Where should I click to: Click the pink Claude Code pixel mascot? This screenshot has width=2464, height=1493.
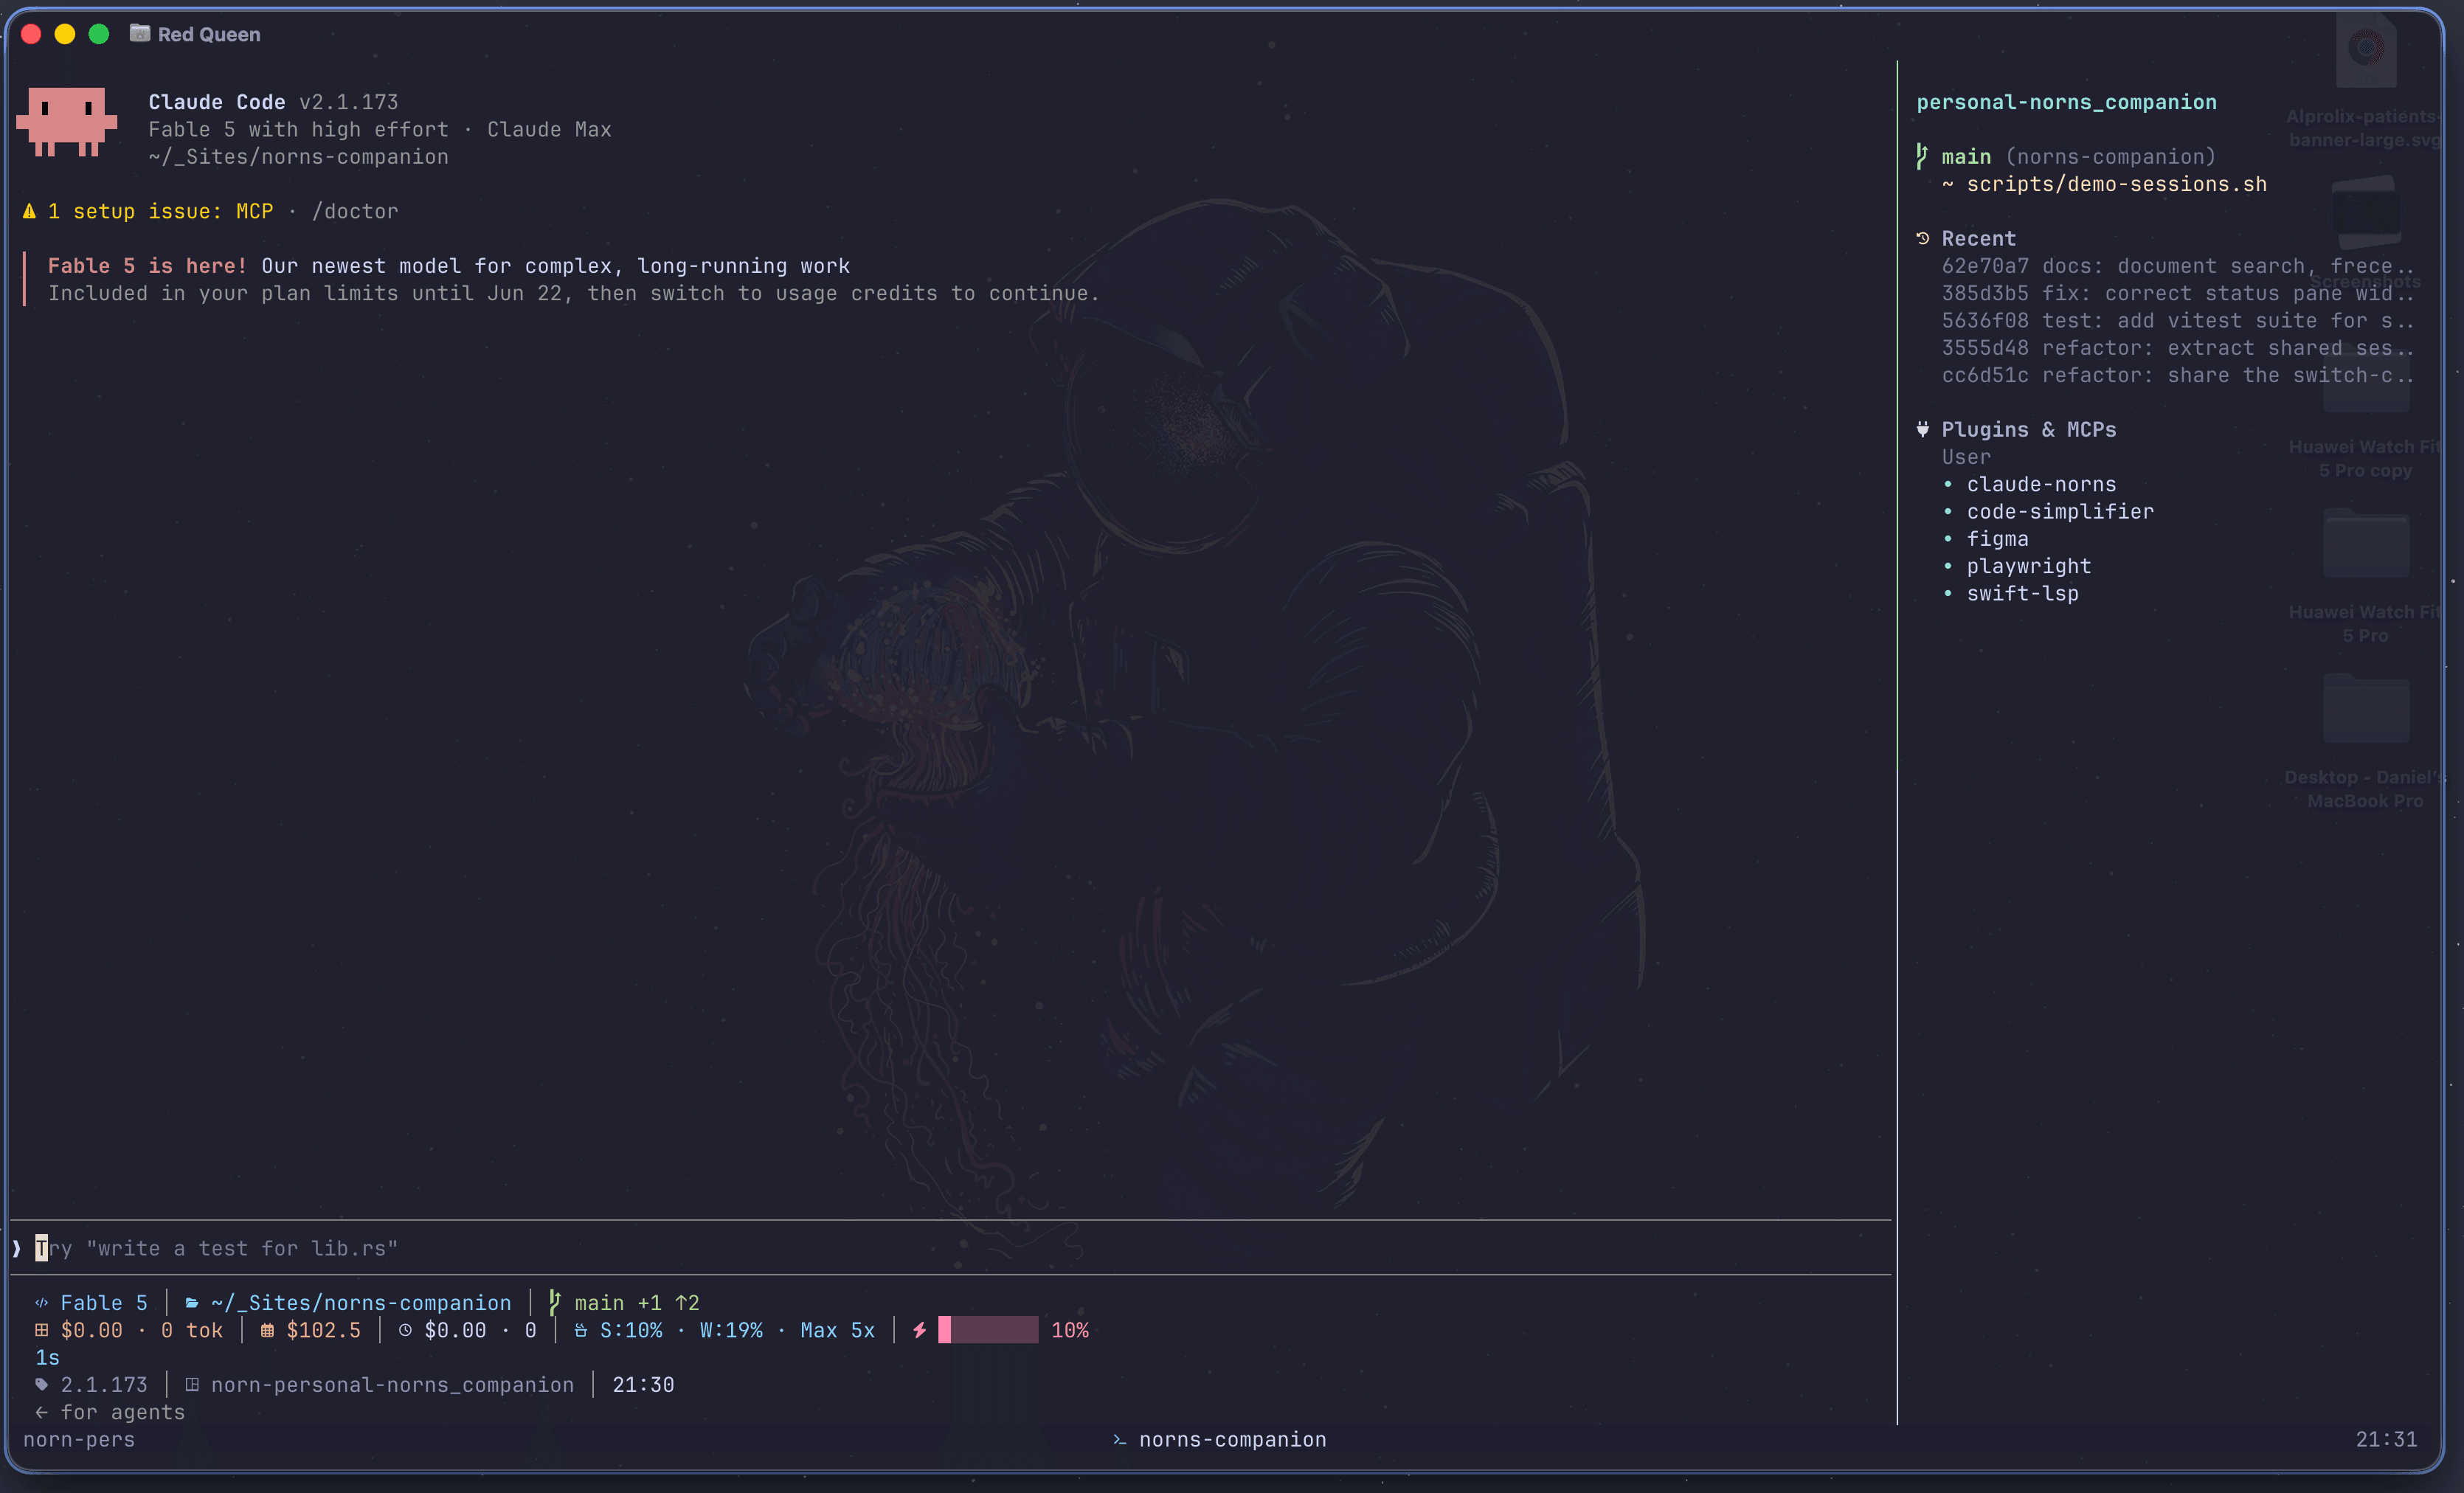(66, 121)
